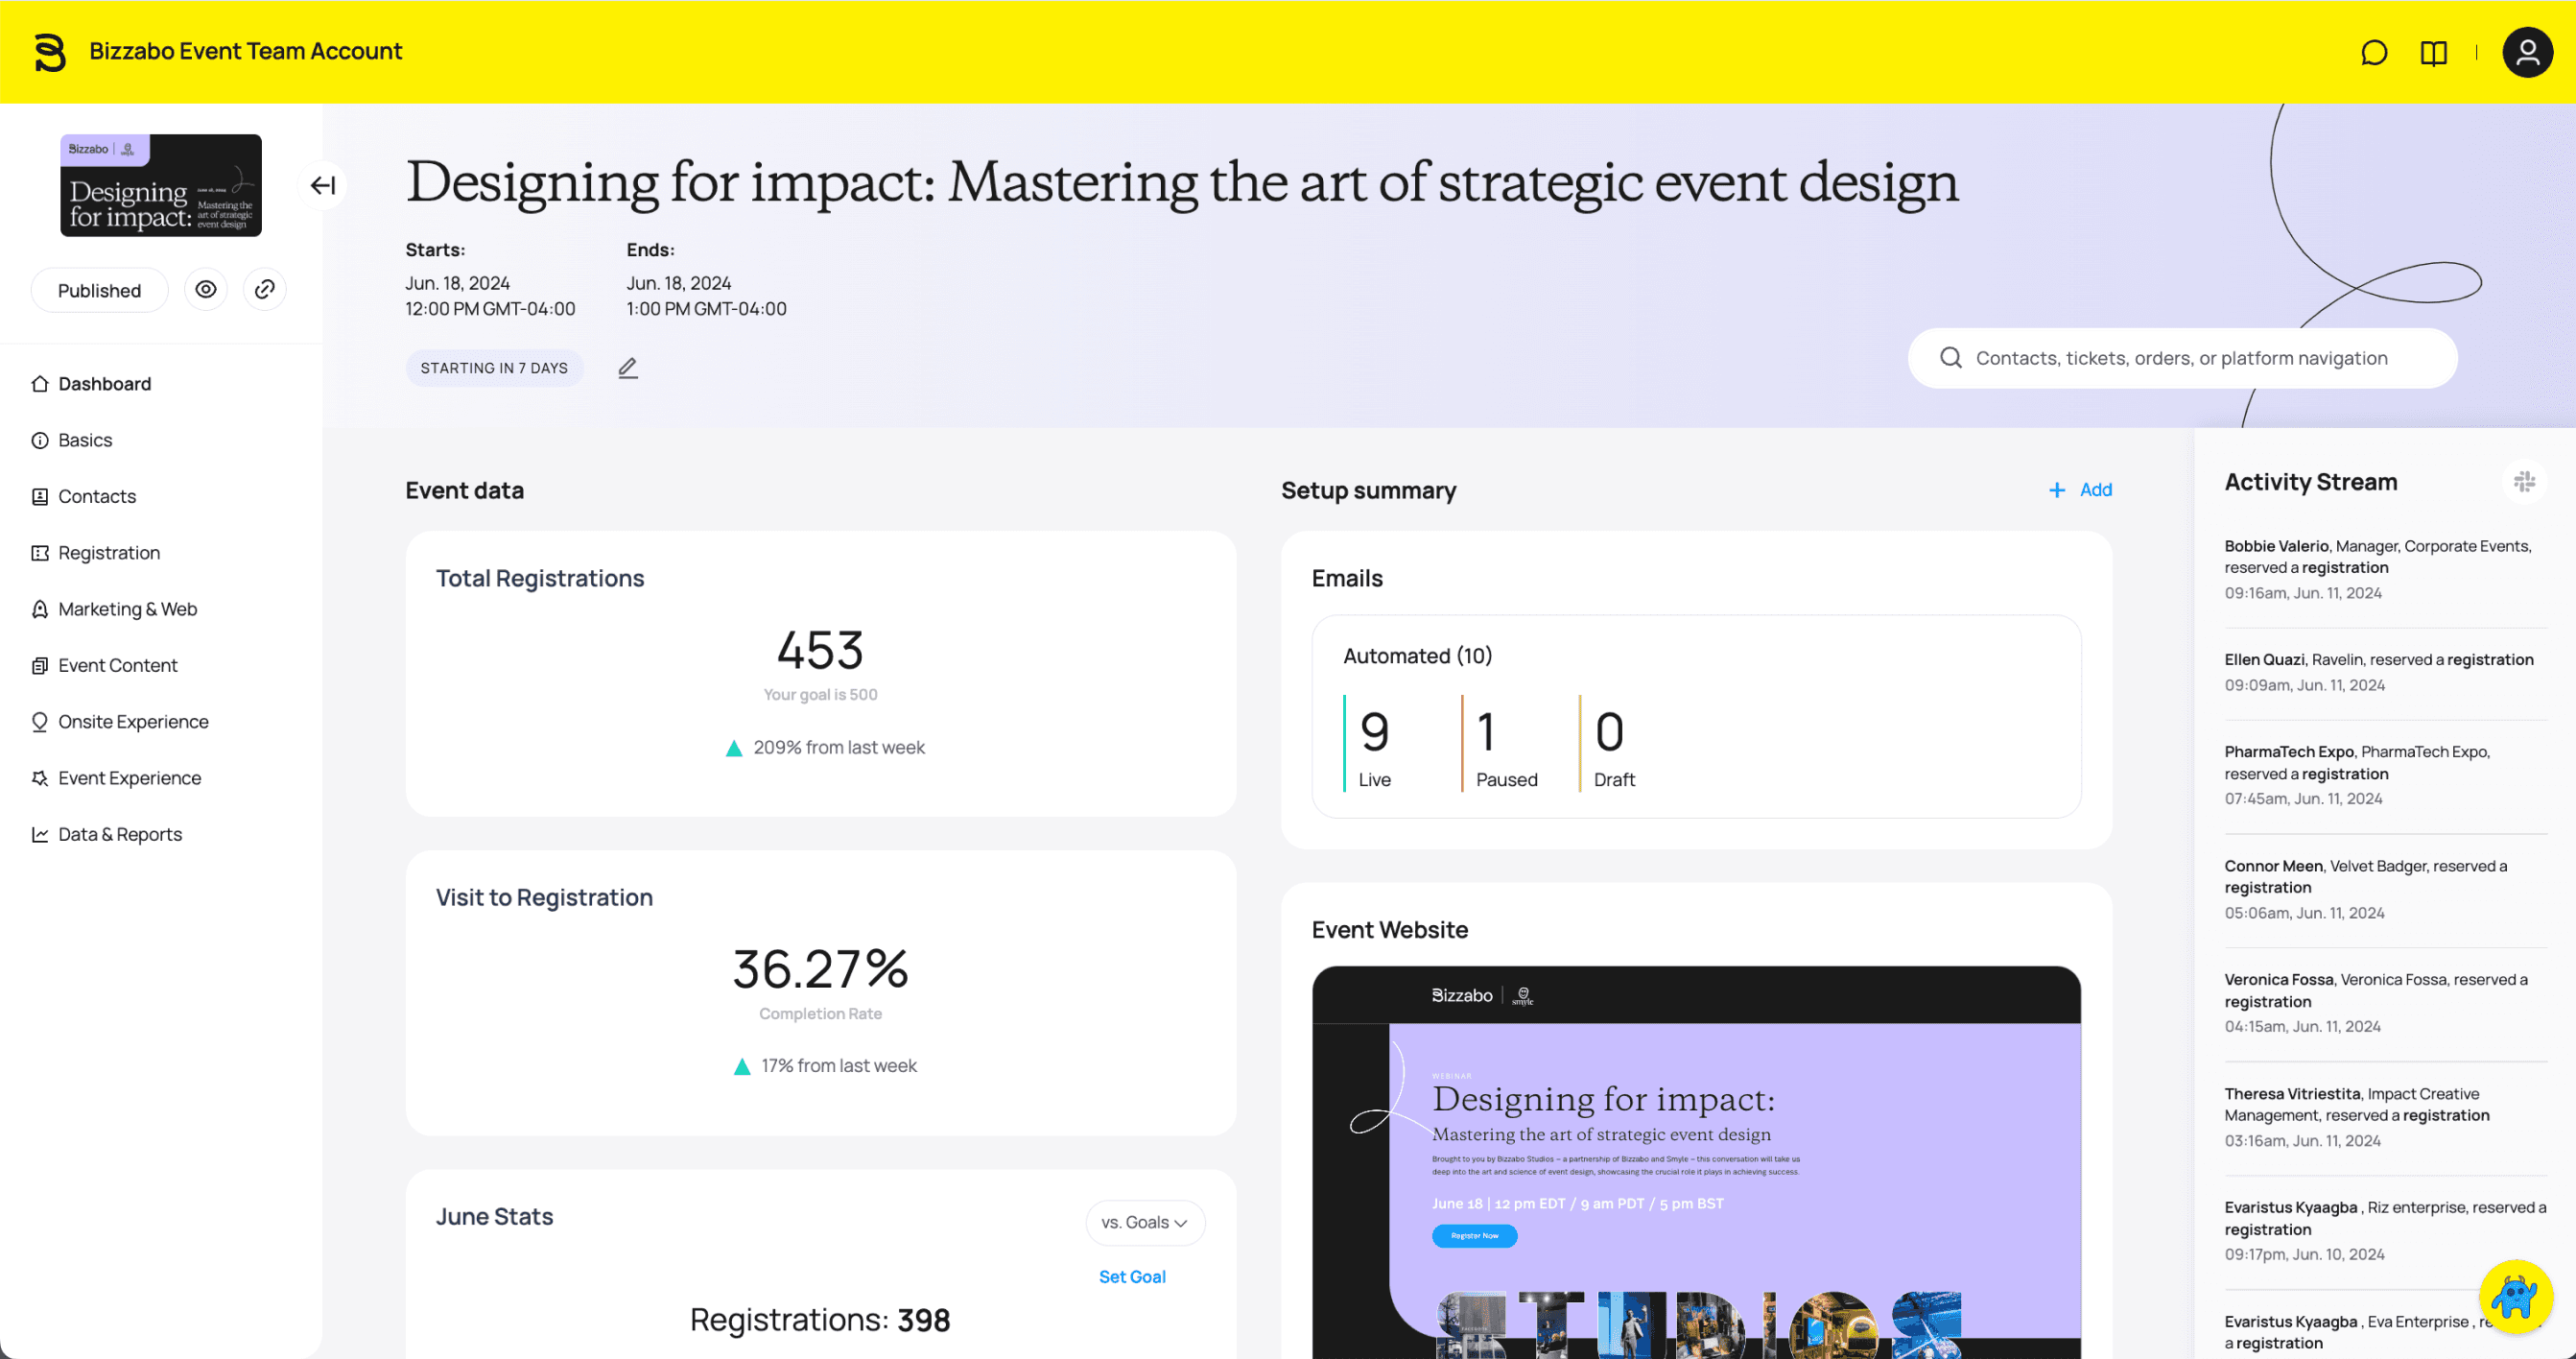Click the Slack icon in Activity Stream
Viewport: 2576px width, 1359px height.
2525,481
